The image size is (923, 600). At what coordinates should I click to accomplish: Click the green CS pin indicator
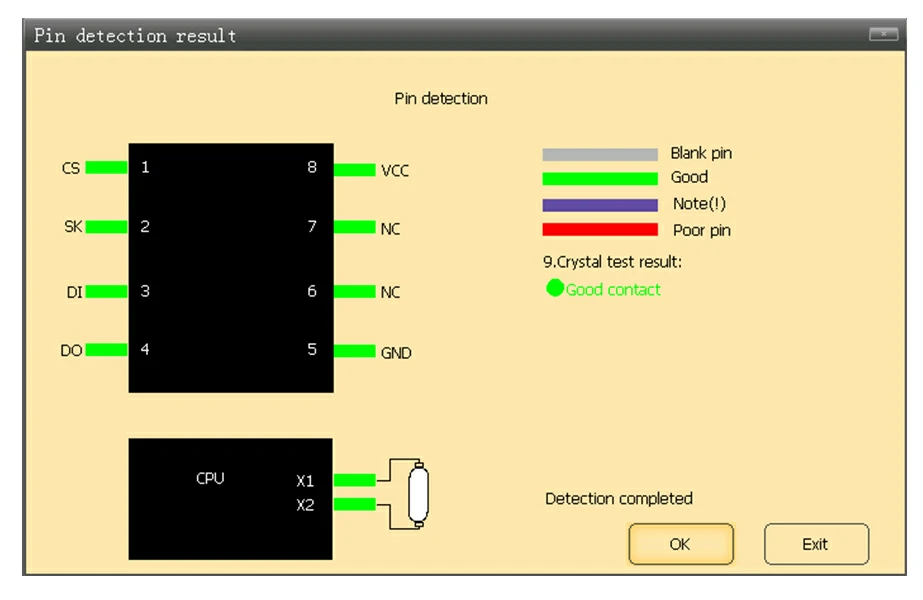pos(106,168)
